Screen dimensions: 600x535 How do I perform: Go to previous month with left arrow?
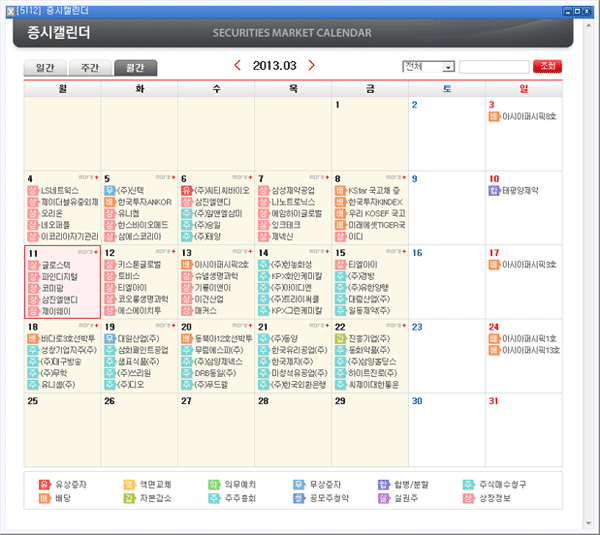[x=237, y=66]
